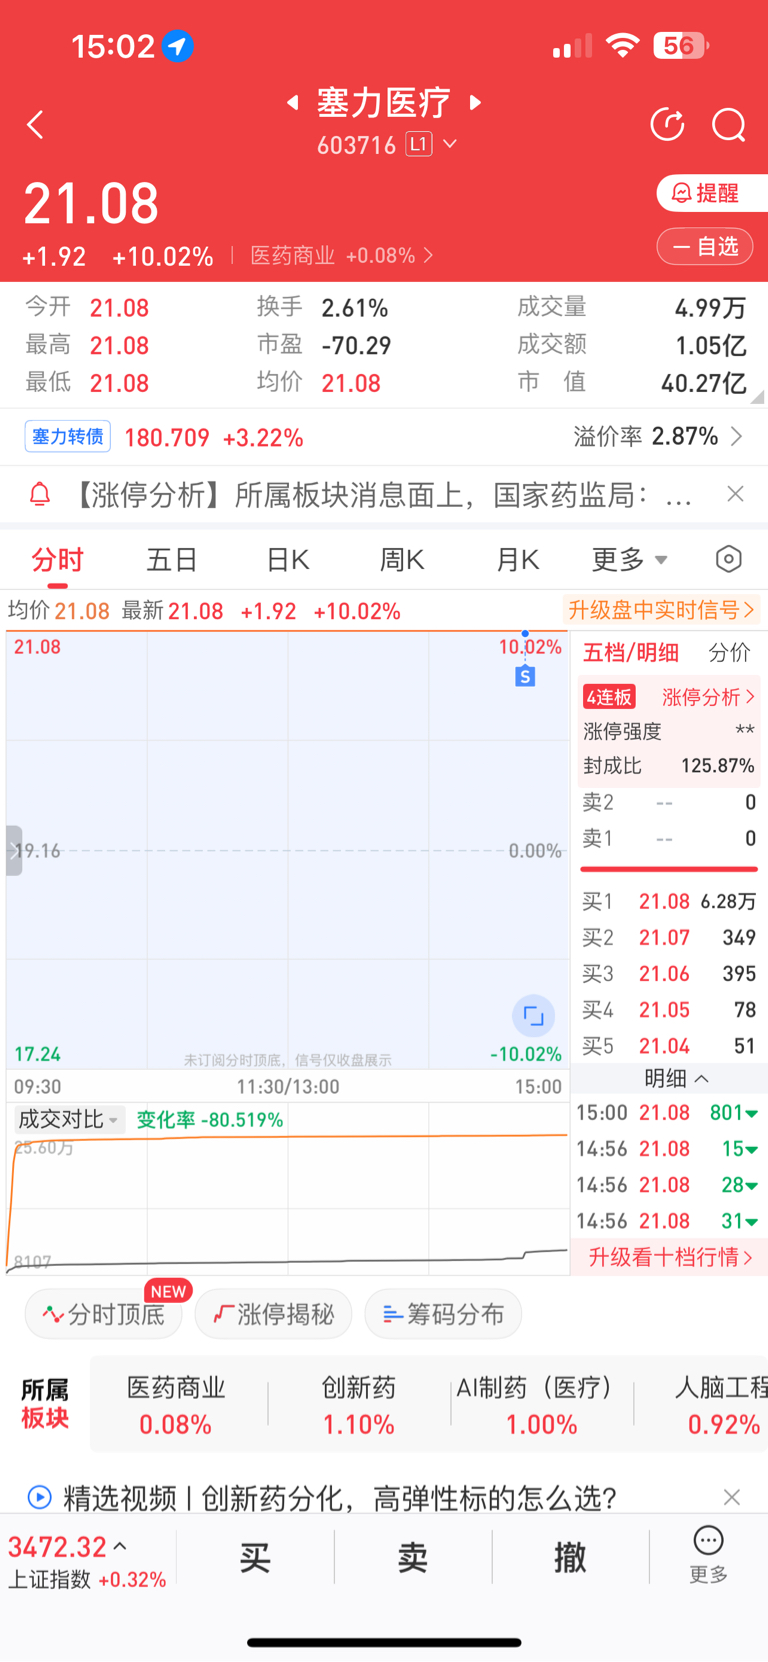This screenshot has height=1662, width=768.
Task: Open AI制药（医疗） sector card
Action: [541, 1405]
